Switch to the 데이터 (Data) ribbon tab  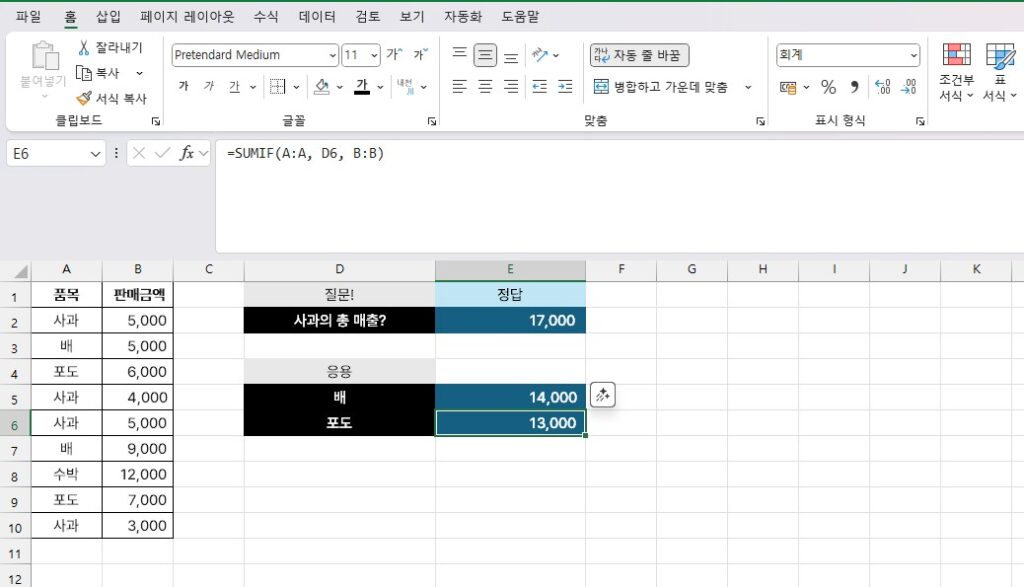tap(317, 17)
